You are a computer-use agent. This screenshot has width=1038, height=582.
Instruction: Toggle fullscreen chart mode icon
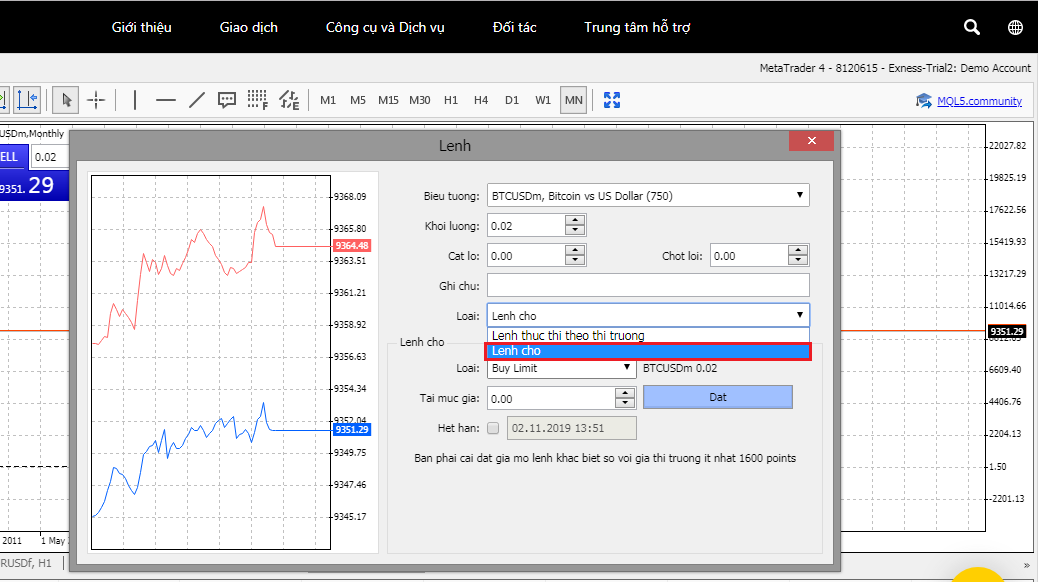[612, 100]
